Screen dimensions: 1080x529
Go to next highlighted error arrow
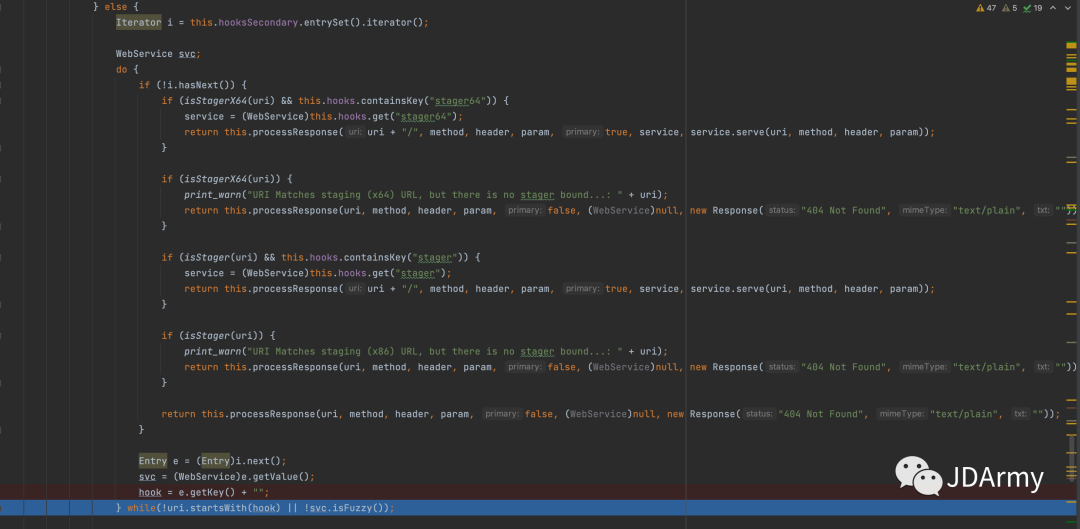[x=1068, y=8]
